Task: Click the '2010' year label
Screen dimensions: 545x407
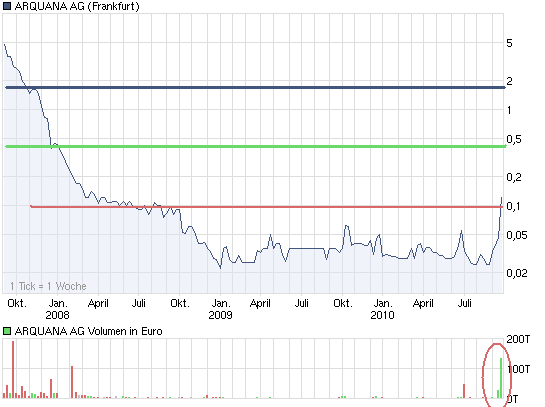Action: click(382, 315)
